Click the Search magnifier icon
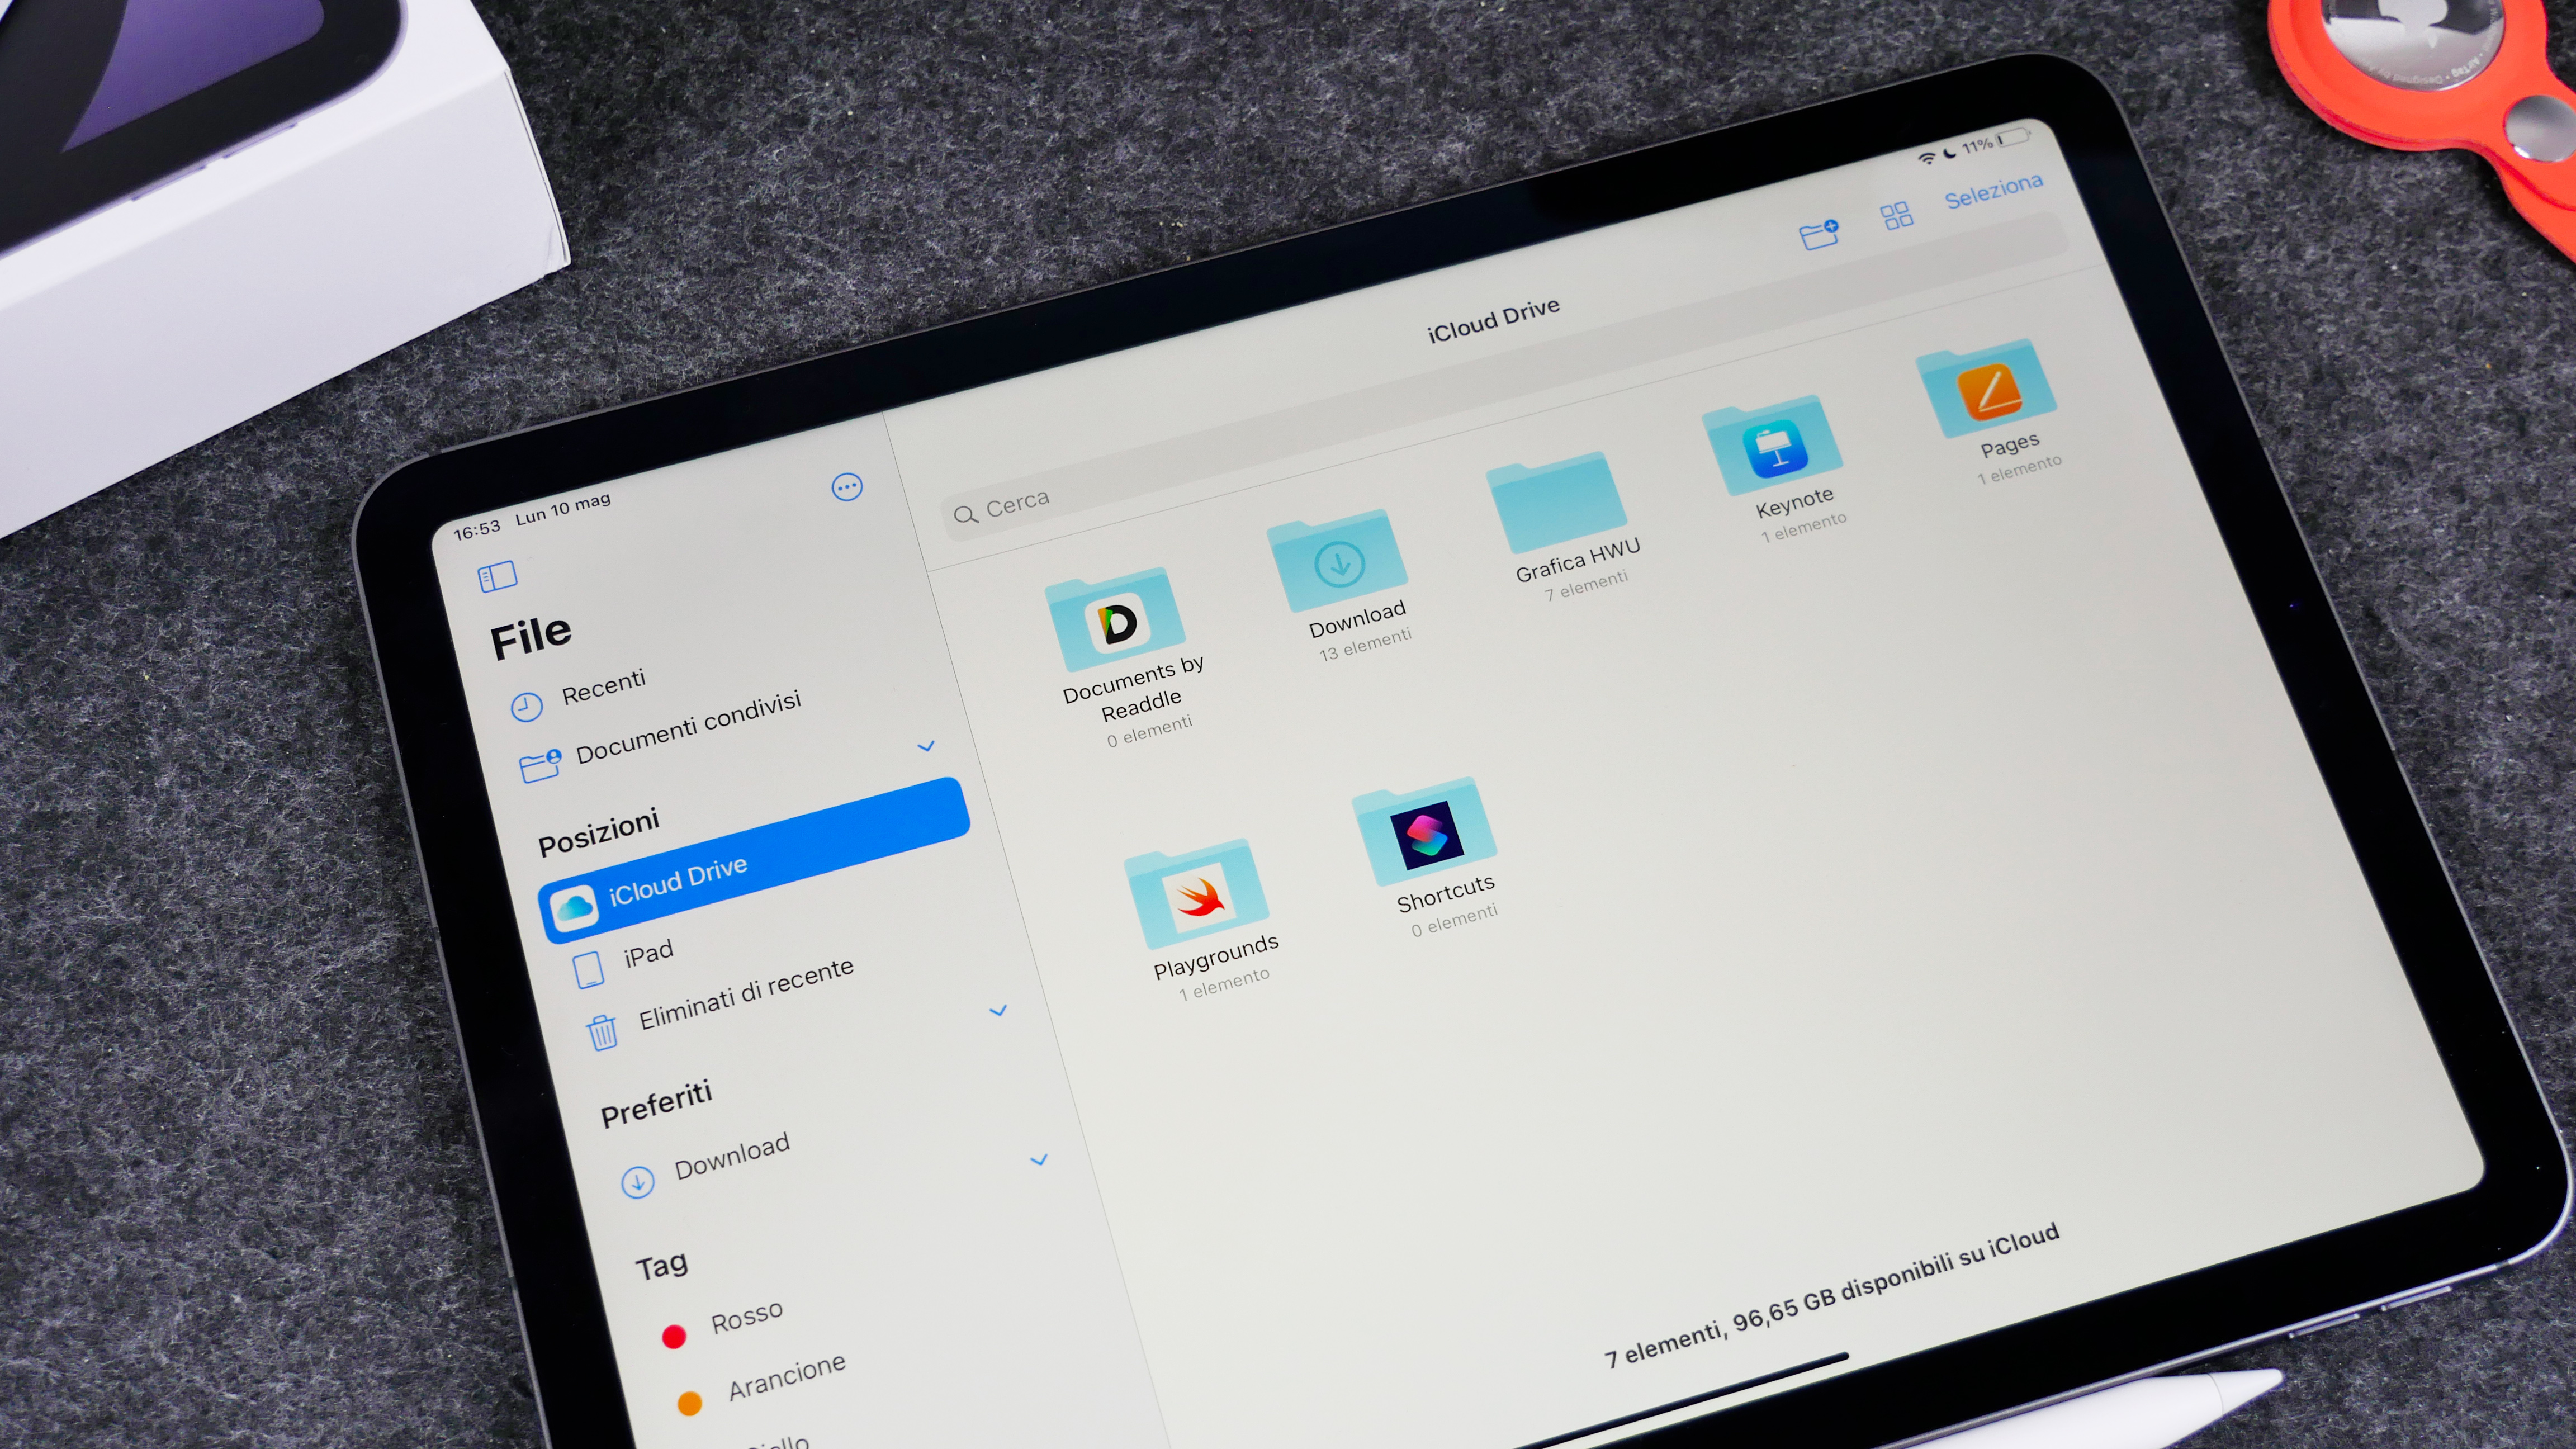The image size is (2576, 1449). pyautogui.click(x=965, y=515)
